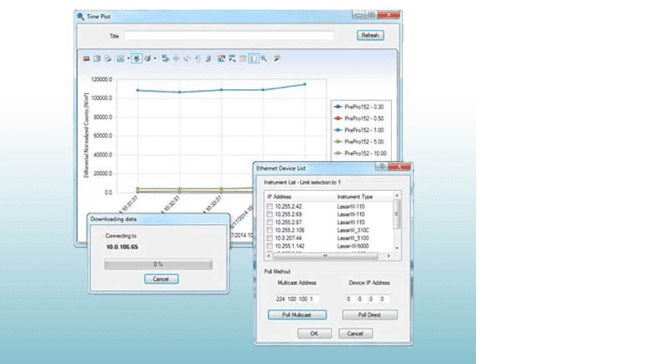Check the box for IP address 10.255.2.42
Viewport: 661px width, 364px height.
[x=270, y=207]
